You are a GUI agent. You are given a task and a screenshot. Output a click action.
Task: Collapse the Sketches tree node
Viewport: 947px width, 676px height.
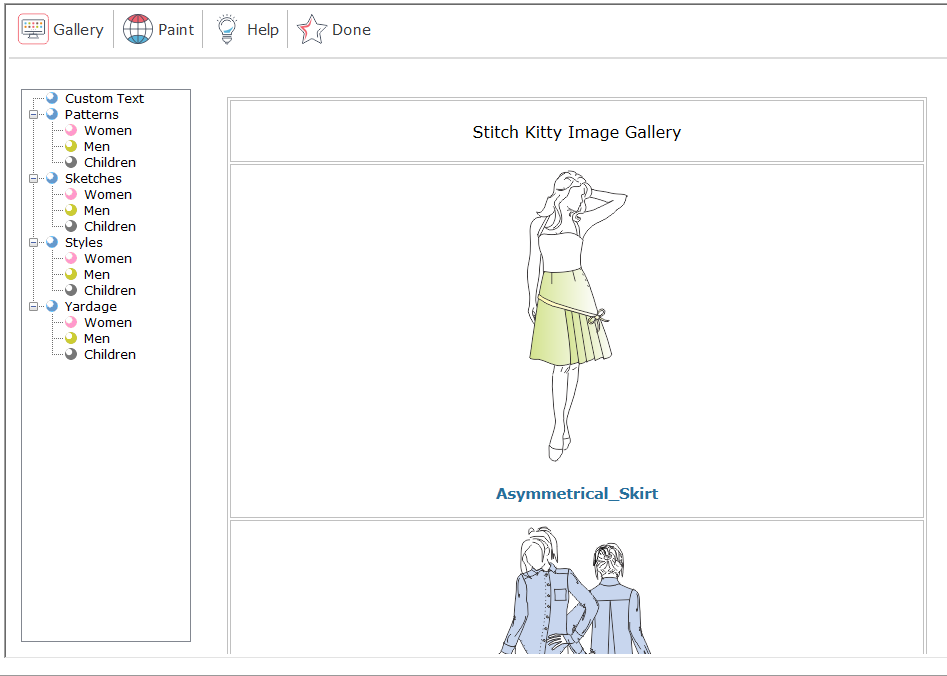point(34,178)
